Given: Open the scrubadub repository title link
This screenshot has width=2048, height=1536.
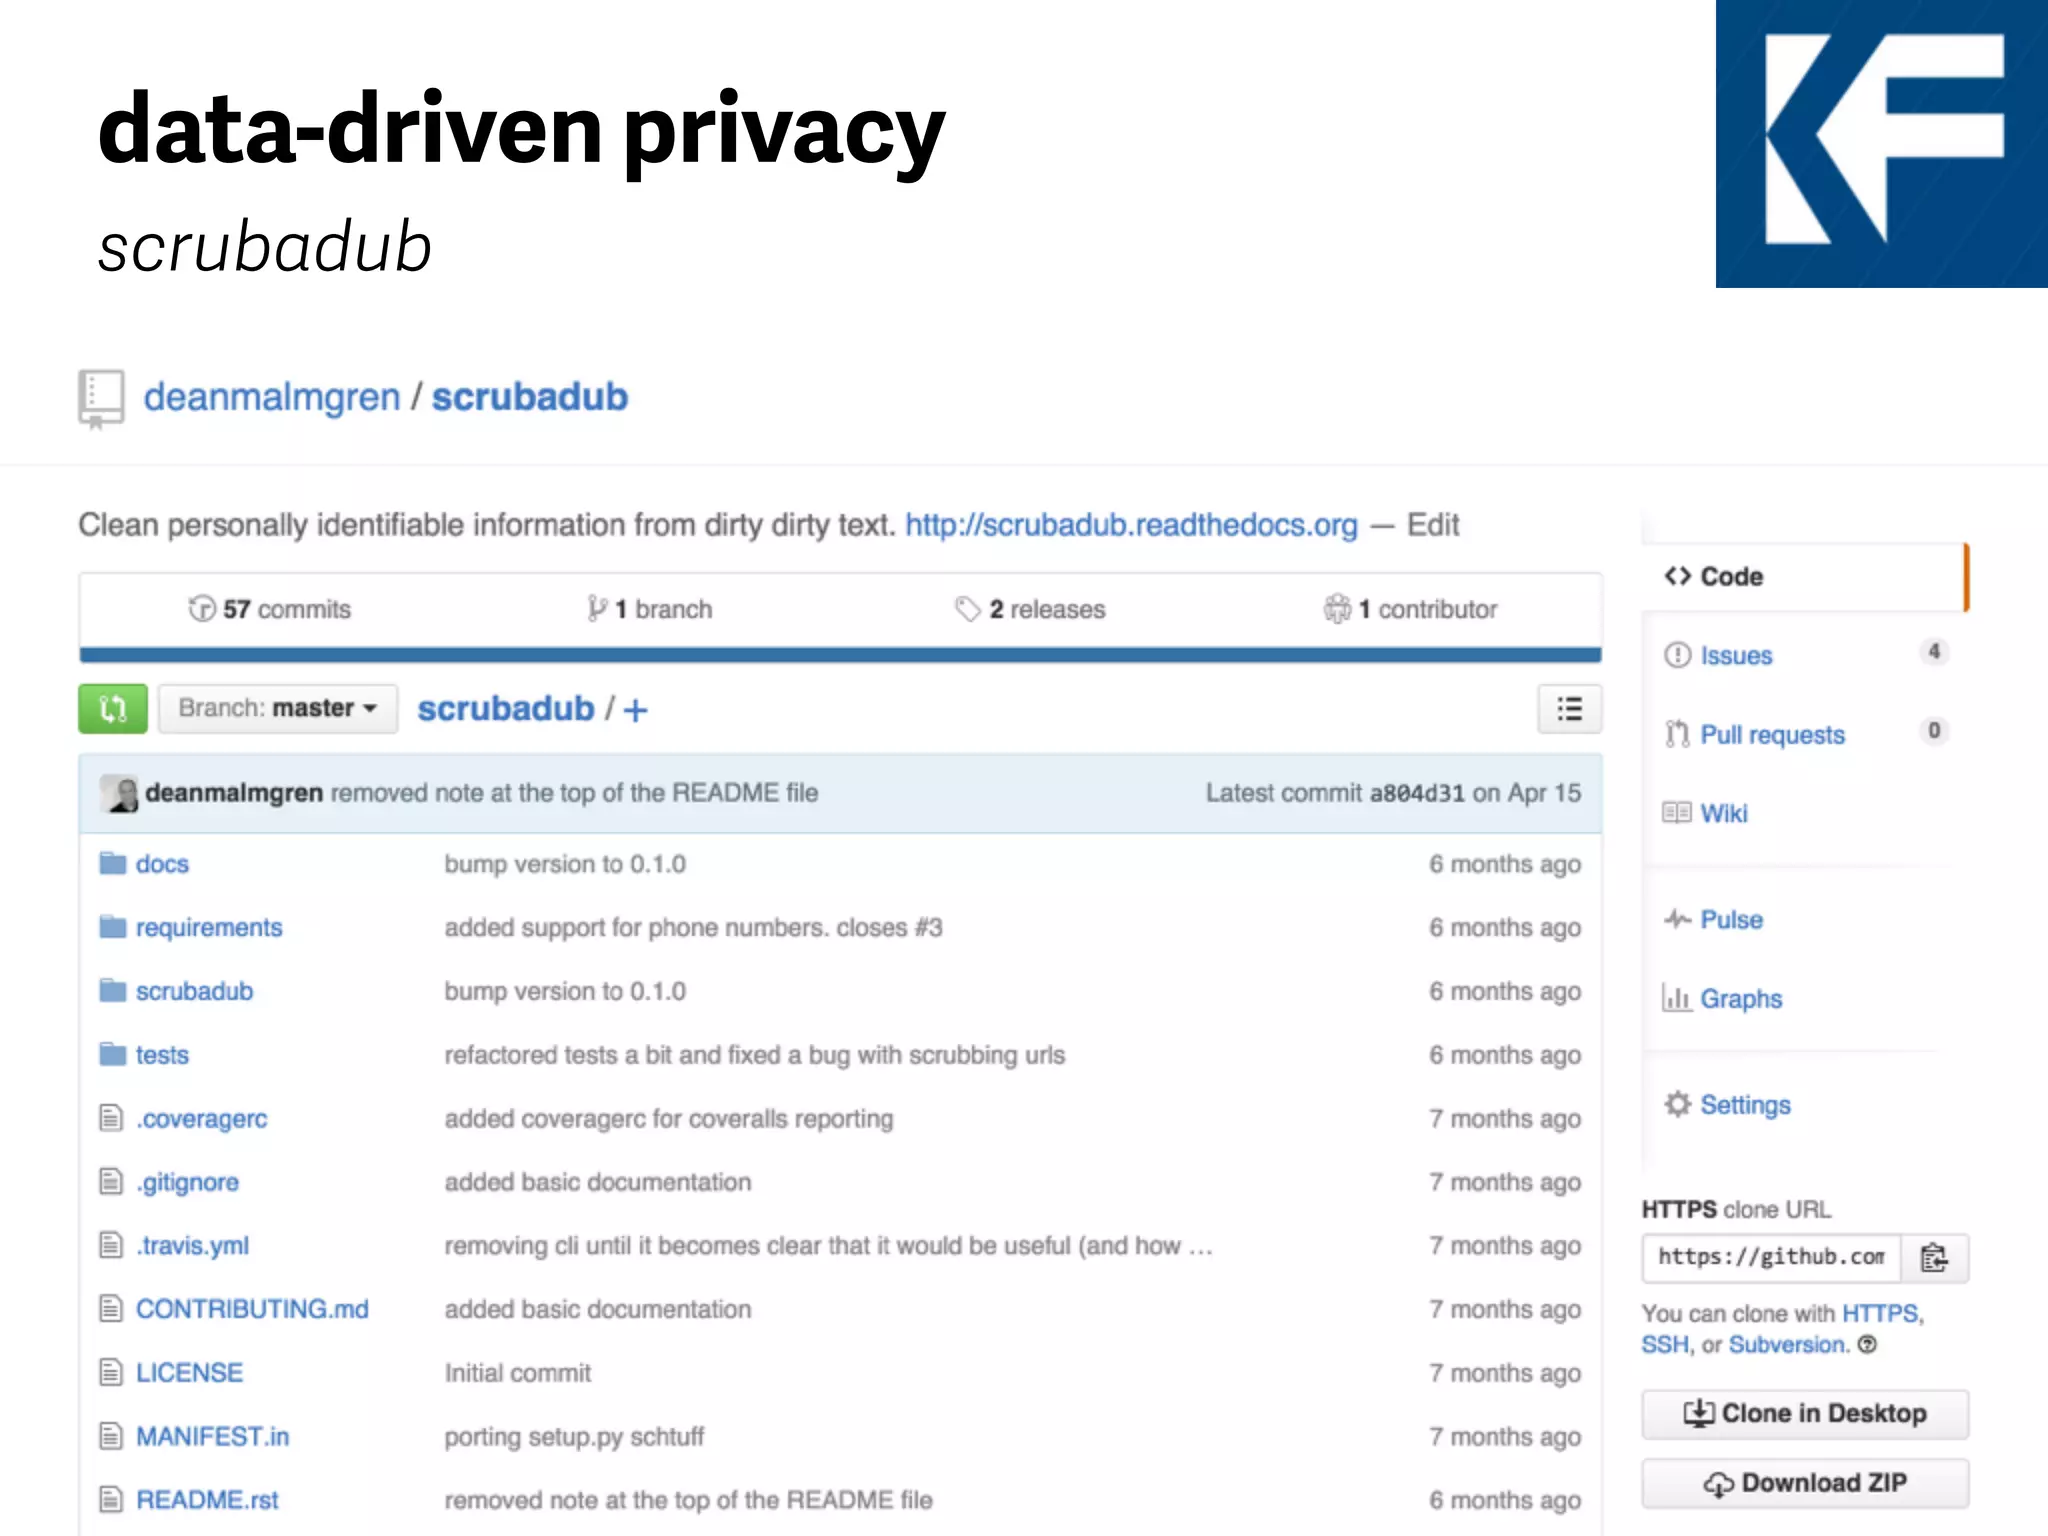Looking at the screenshot, I should tap(530, 397).
